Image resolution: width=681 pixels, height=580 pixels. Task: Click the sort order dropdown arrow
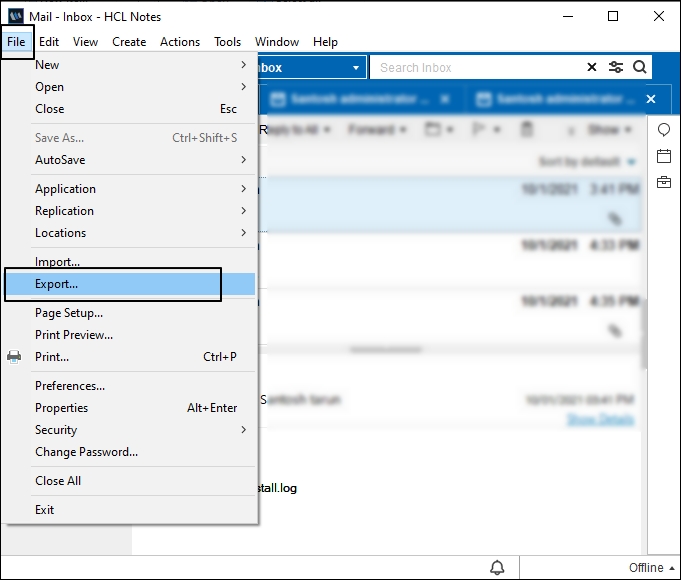[x=631, y=162]
